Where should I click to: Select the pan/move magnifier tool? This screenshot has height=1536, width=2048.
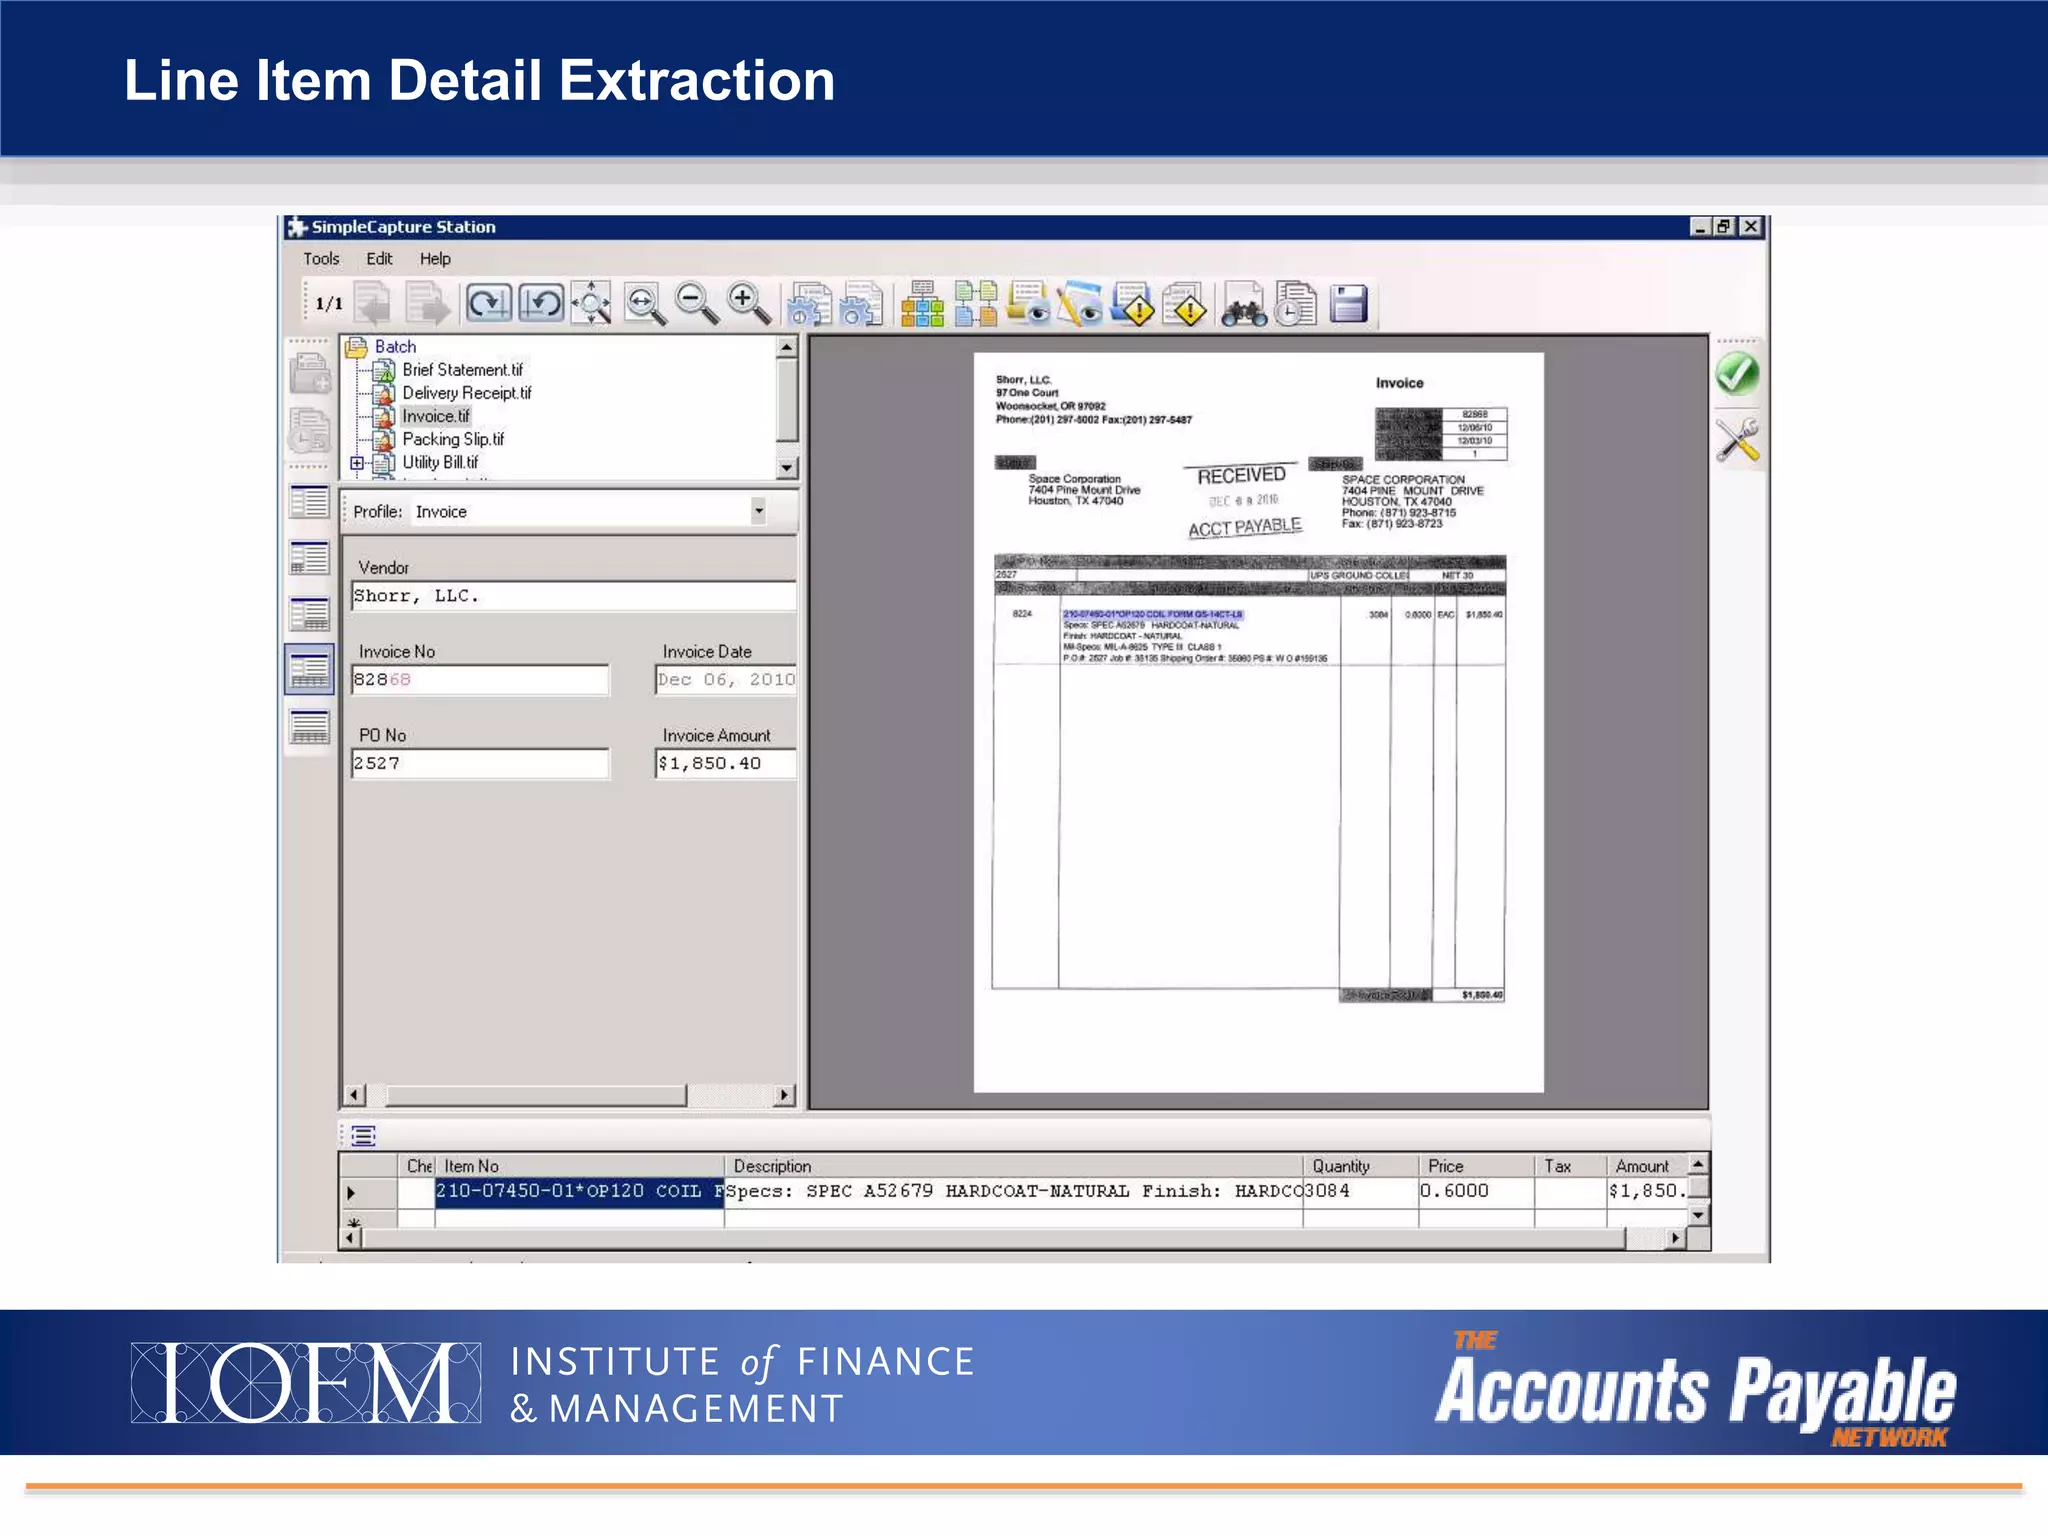click(592, 303)
